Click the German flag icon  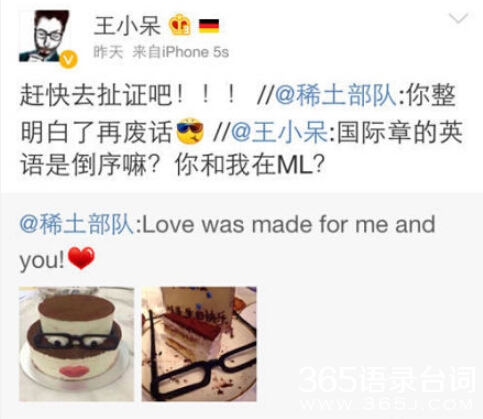(209, 26)
